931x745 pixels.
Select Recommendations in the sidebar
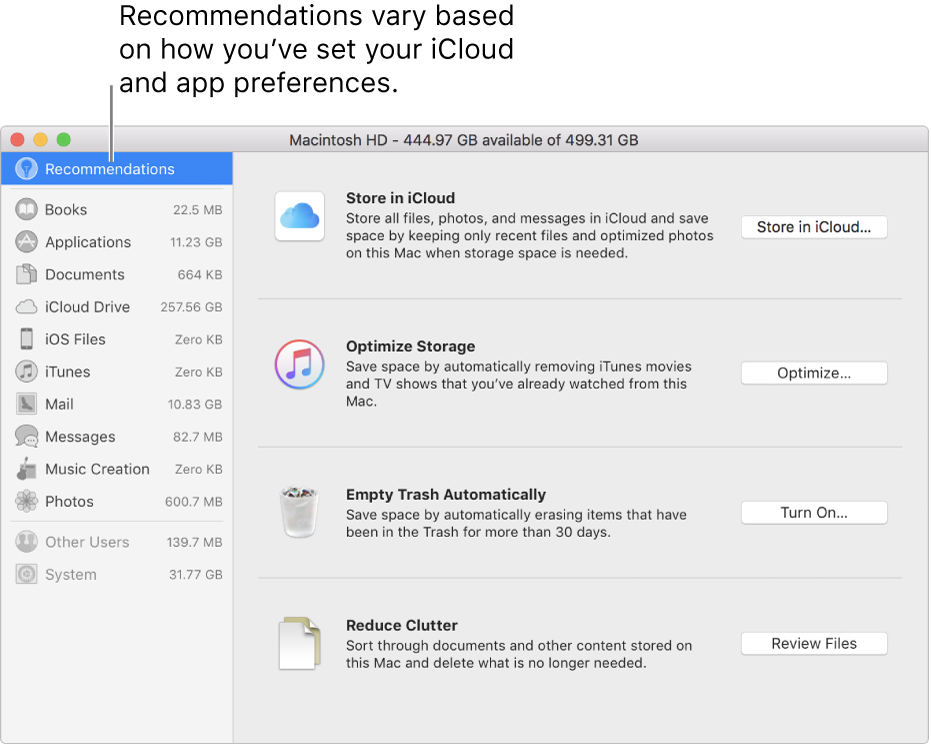(x=109, y=169)
